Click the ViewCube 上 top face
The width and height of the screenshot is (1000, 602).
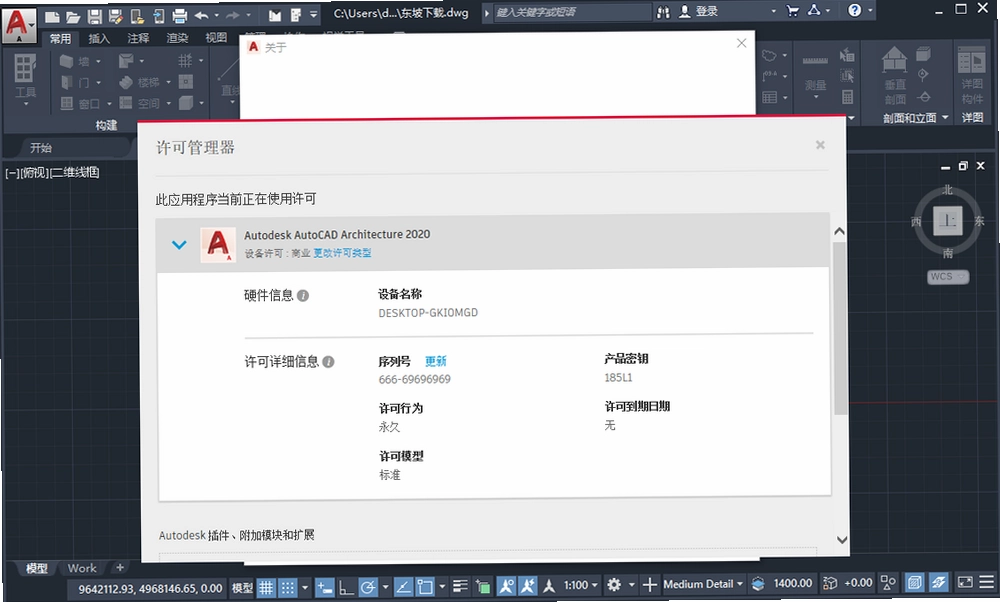click(948, 221)
